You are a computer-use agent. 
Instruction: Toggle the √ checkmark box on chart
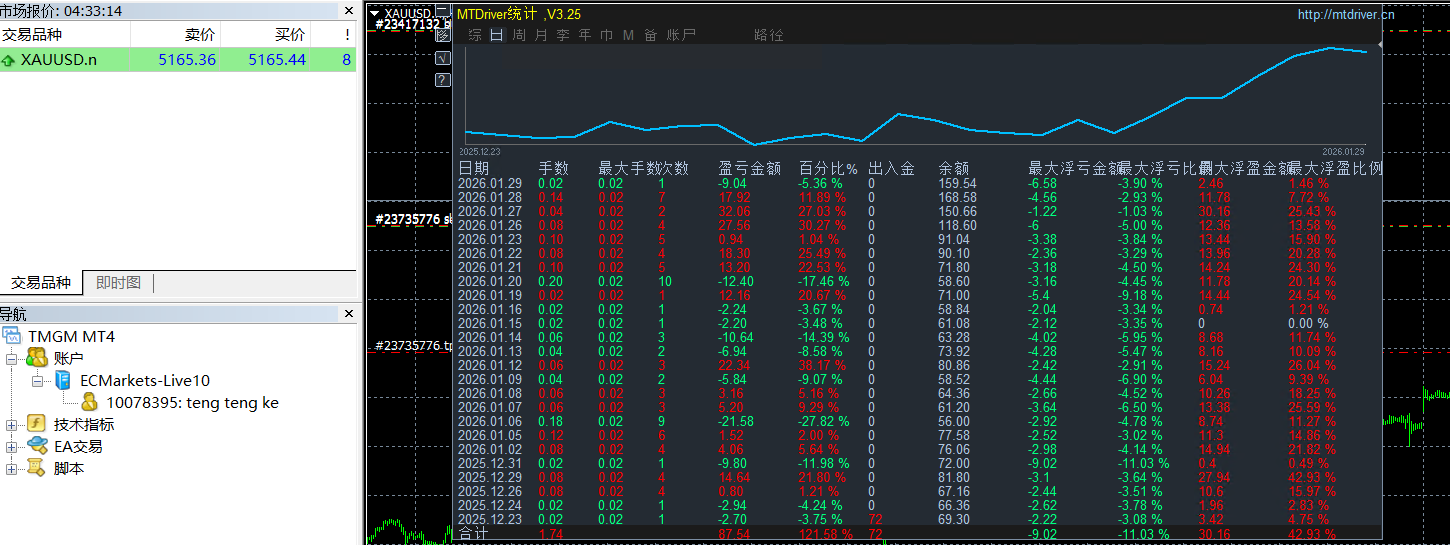pyautogui.click(x=443, y=57)
